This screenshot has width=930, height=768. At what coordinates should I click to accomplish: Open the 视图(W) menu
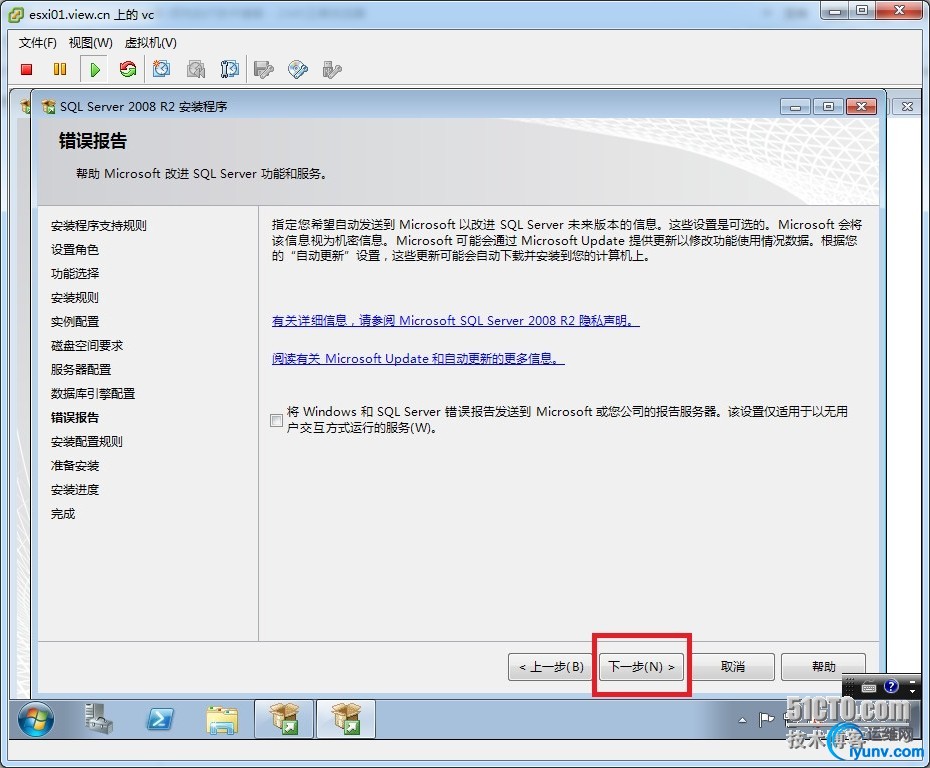click(90, 43)
